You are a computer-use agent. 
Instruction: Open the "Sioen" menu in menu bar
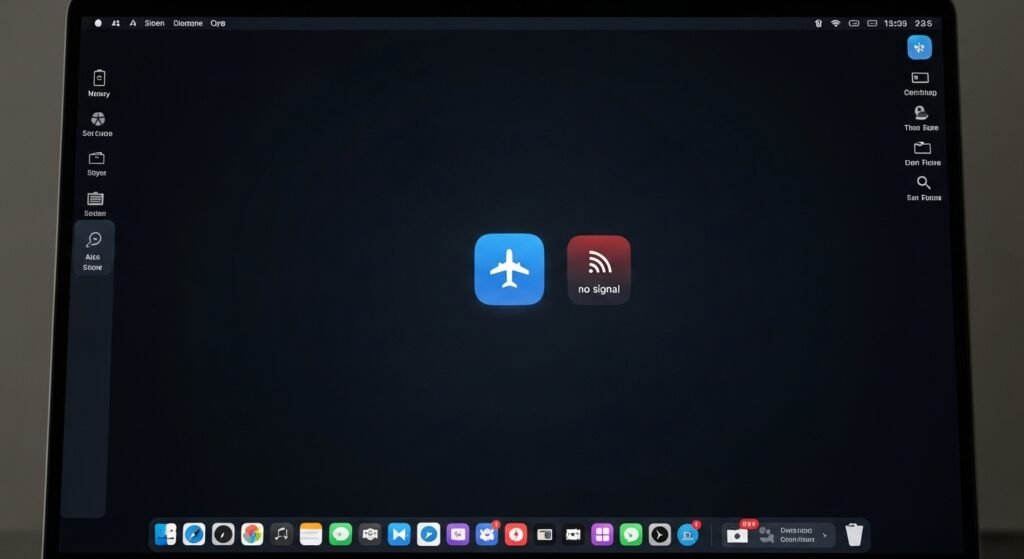154,22
